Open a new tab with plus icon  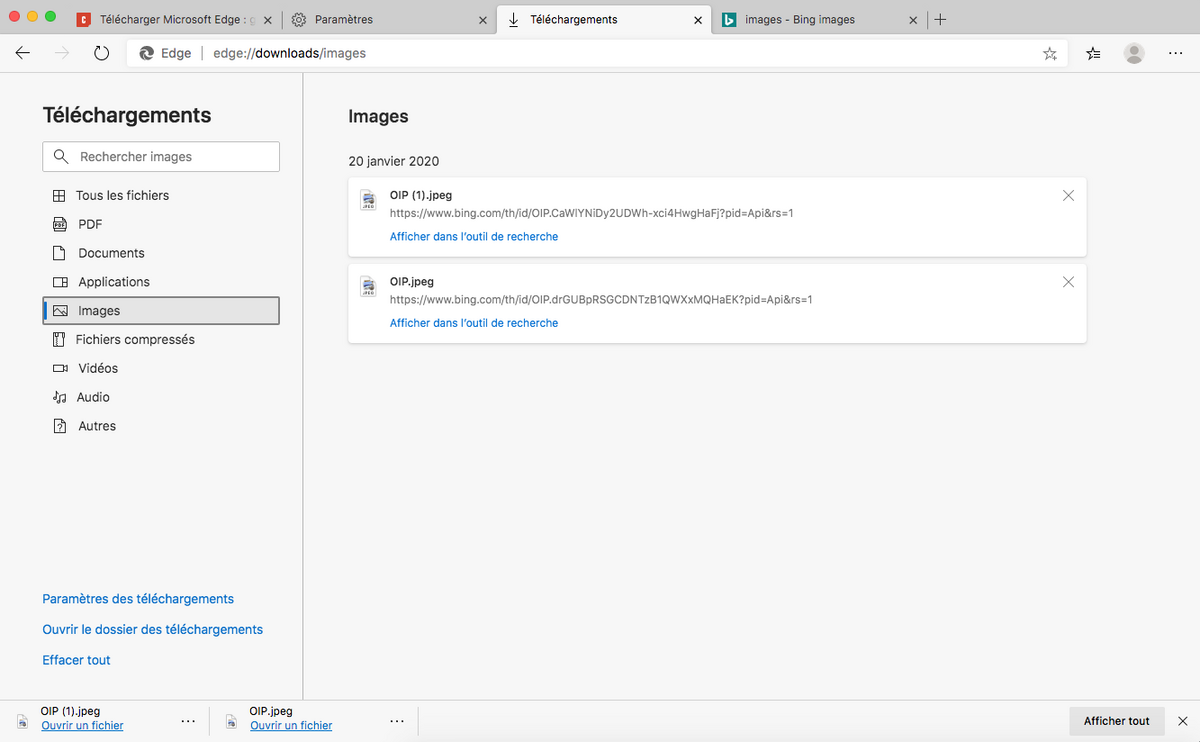click(940, 19)
